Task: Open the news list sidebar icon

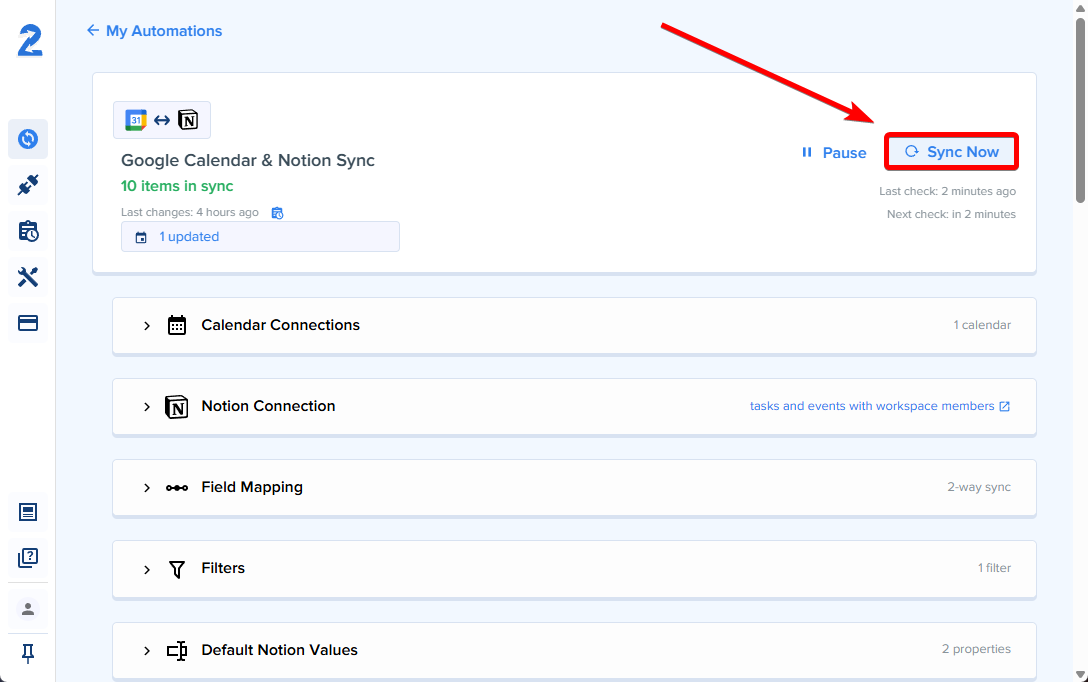Action: 28,512
